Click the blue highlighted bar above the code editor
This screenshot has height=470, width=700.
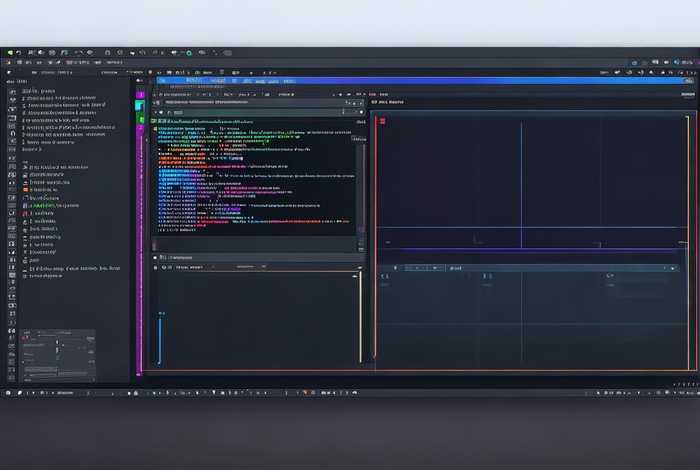tap(424, 81)
